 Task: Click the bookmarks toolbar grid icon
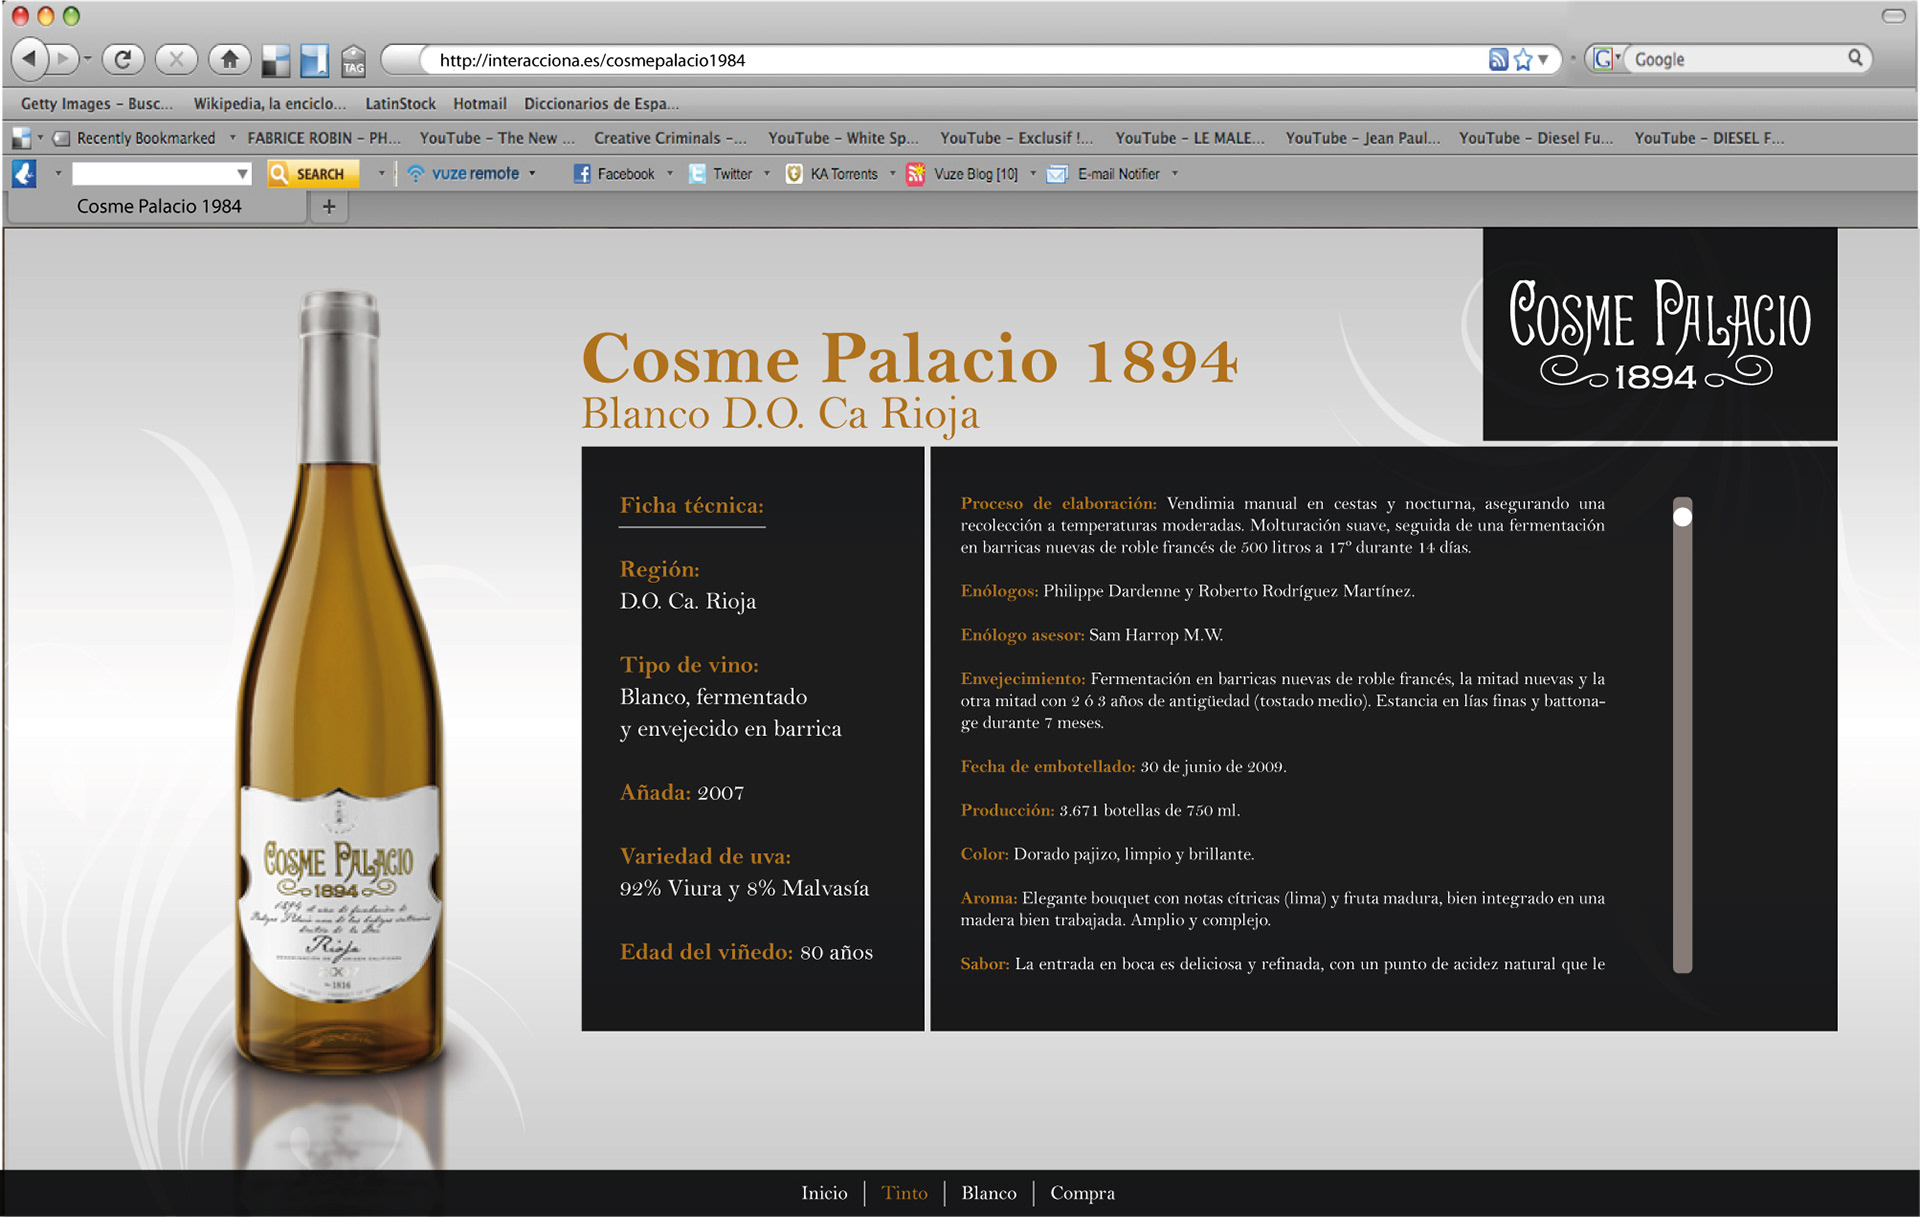[x=21, y=138]
